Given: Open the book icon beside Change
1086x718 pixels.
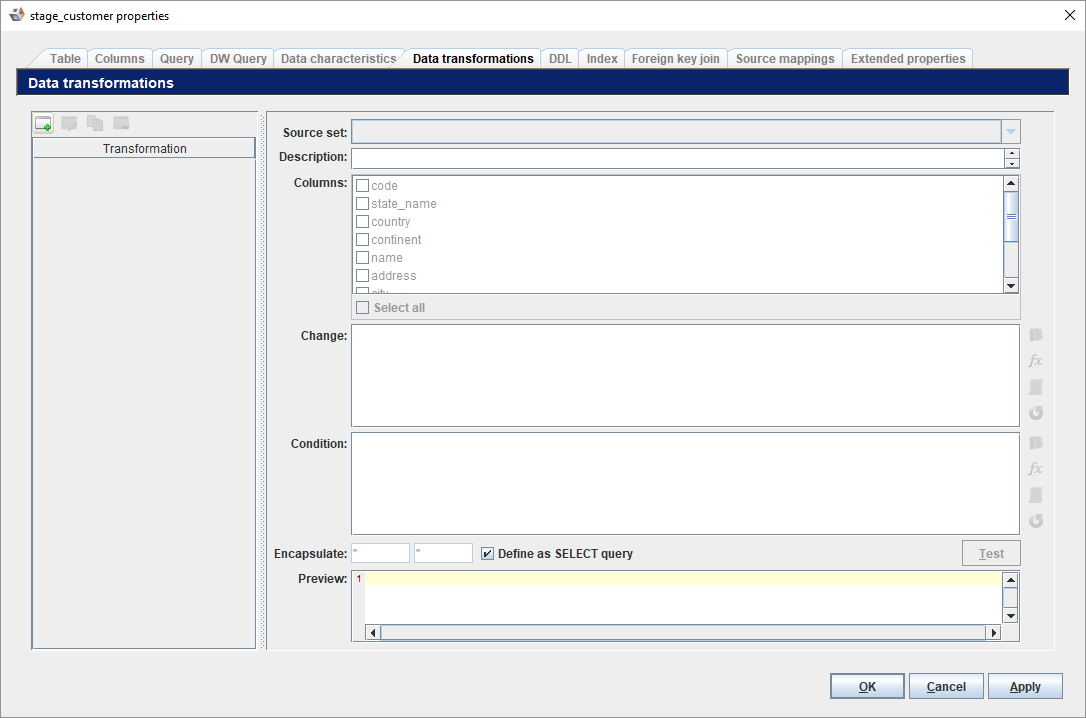Looking at the screenshot, I should [1036, 335].
